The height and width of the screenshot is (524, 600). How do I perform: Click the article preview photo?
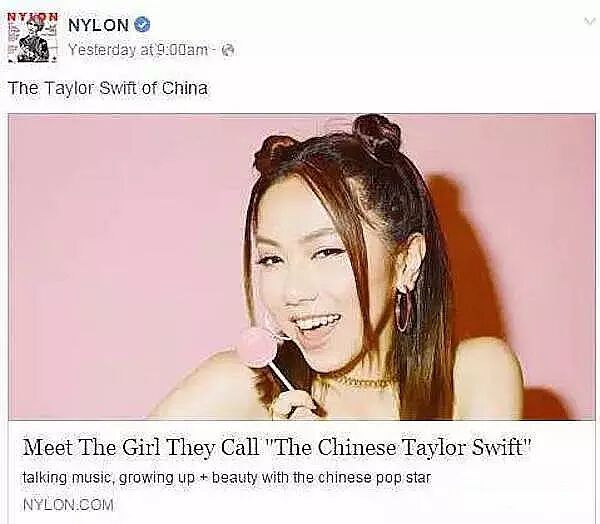click(302, 267)
